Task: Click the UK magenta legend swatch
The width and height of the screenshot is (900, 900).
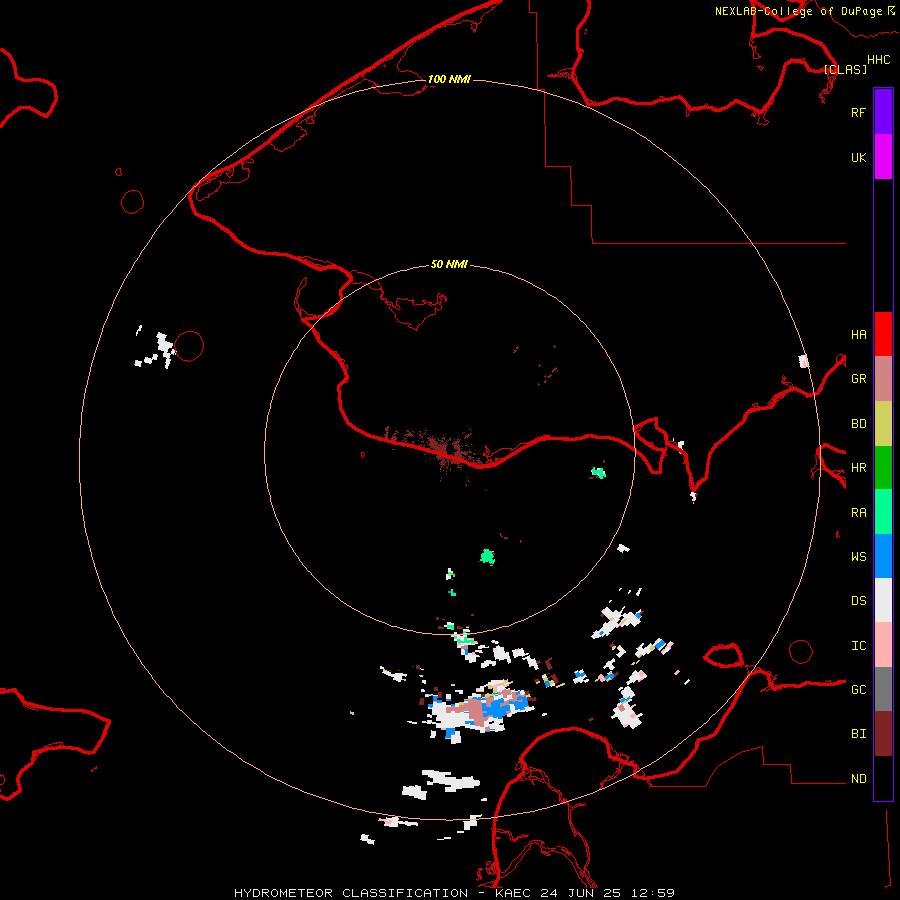Action: pos(883,157)
